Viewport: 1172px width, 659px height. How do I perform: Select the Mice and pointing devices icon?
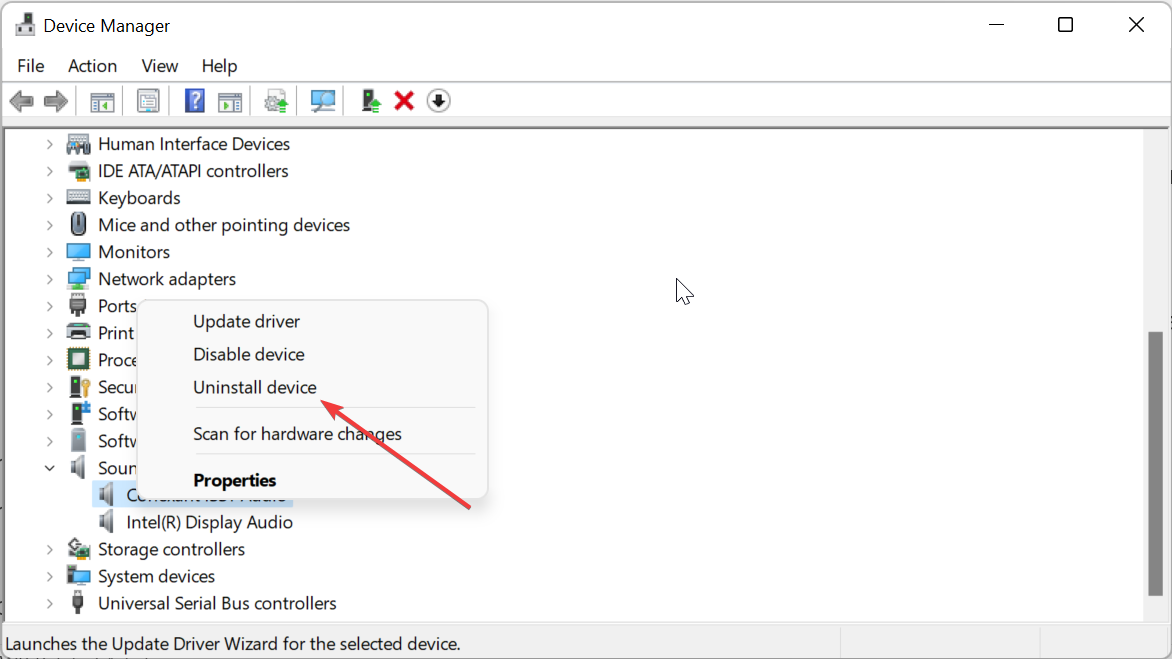[x=78, y=224]
